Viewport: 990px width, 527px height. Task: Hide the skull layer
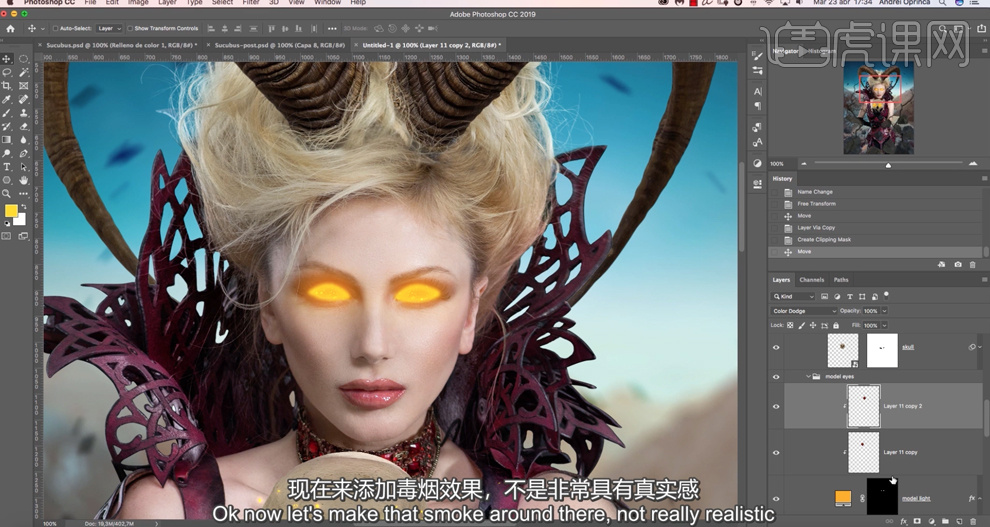click(x=776, y=348)
